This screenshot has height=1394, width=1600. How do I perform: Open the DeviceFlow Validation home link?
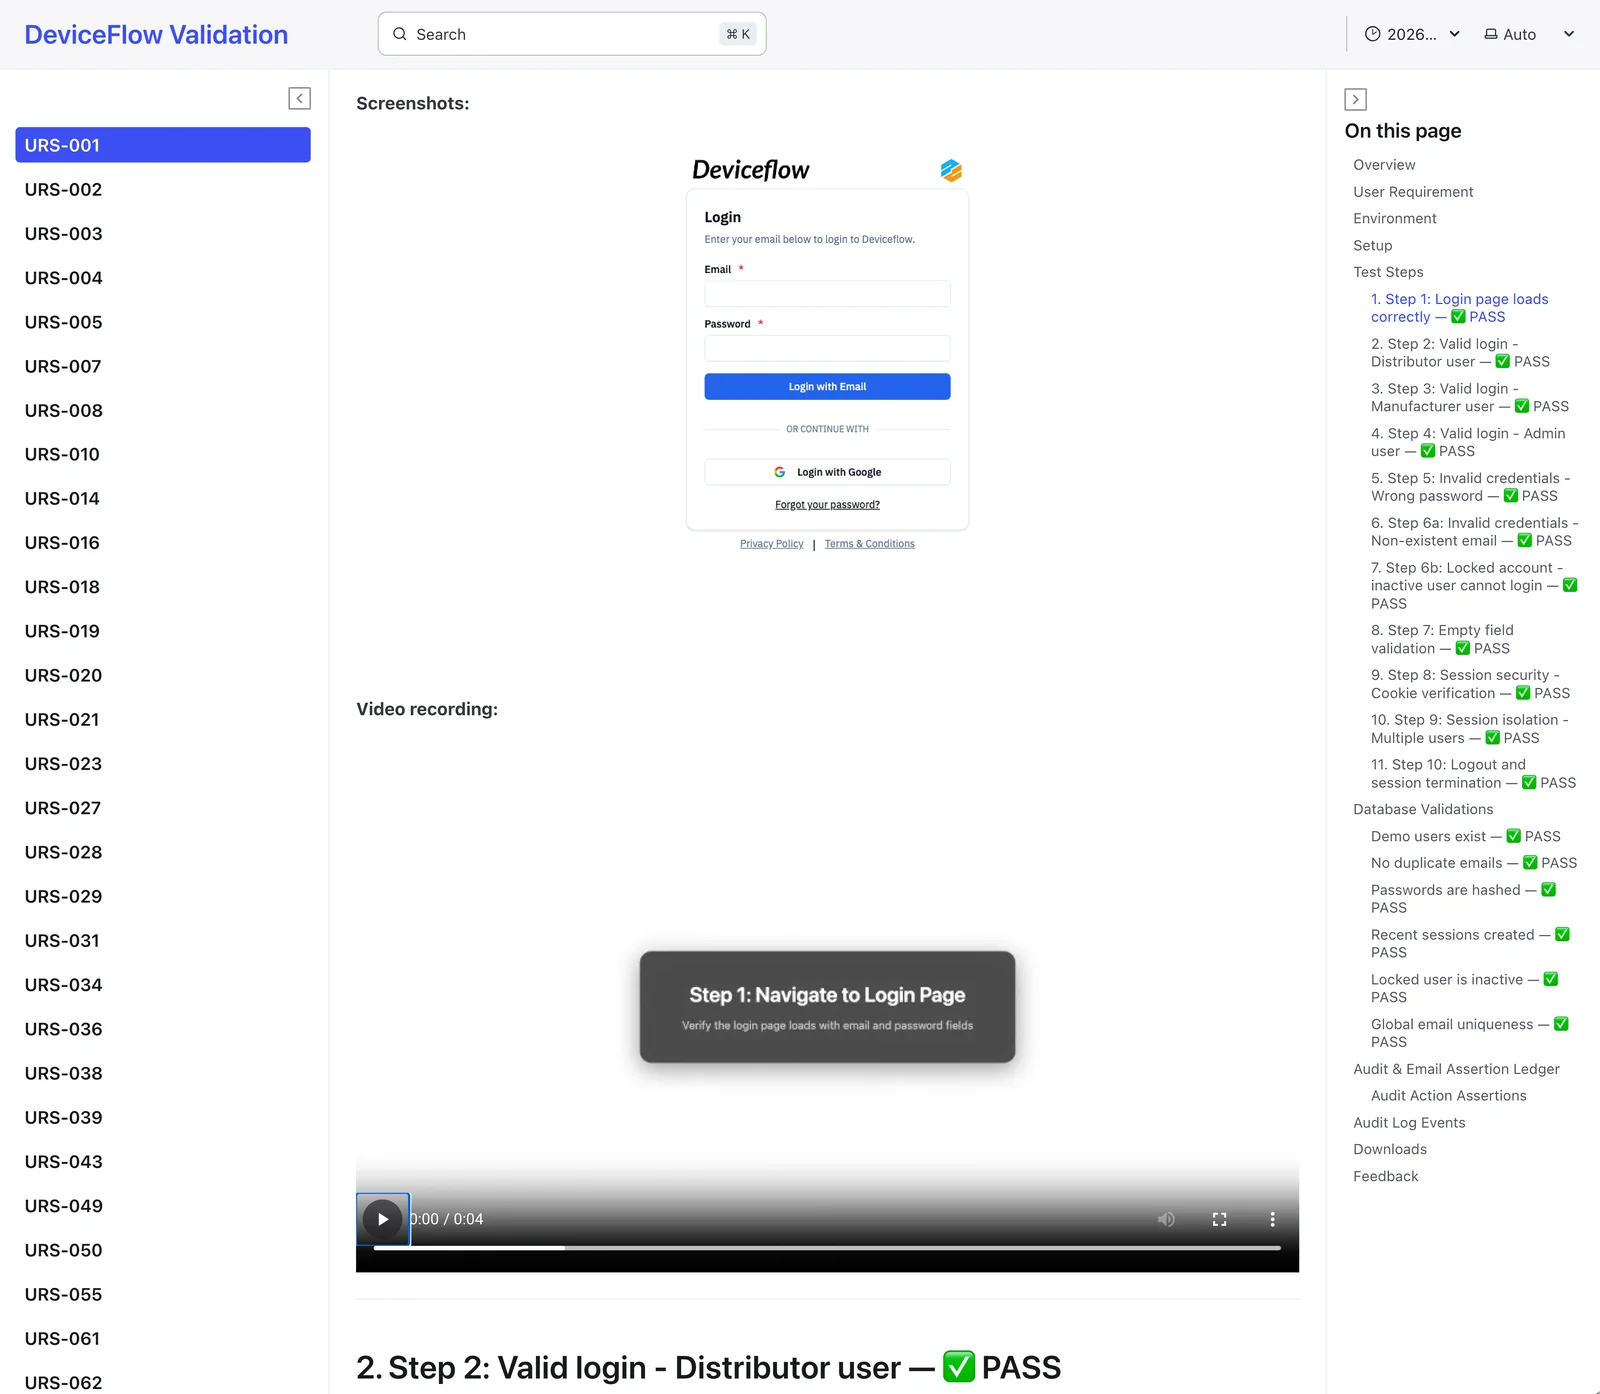pyautogui.click(x=156, y=35)
